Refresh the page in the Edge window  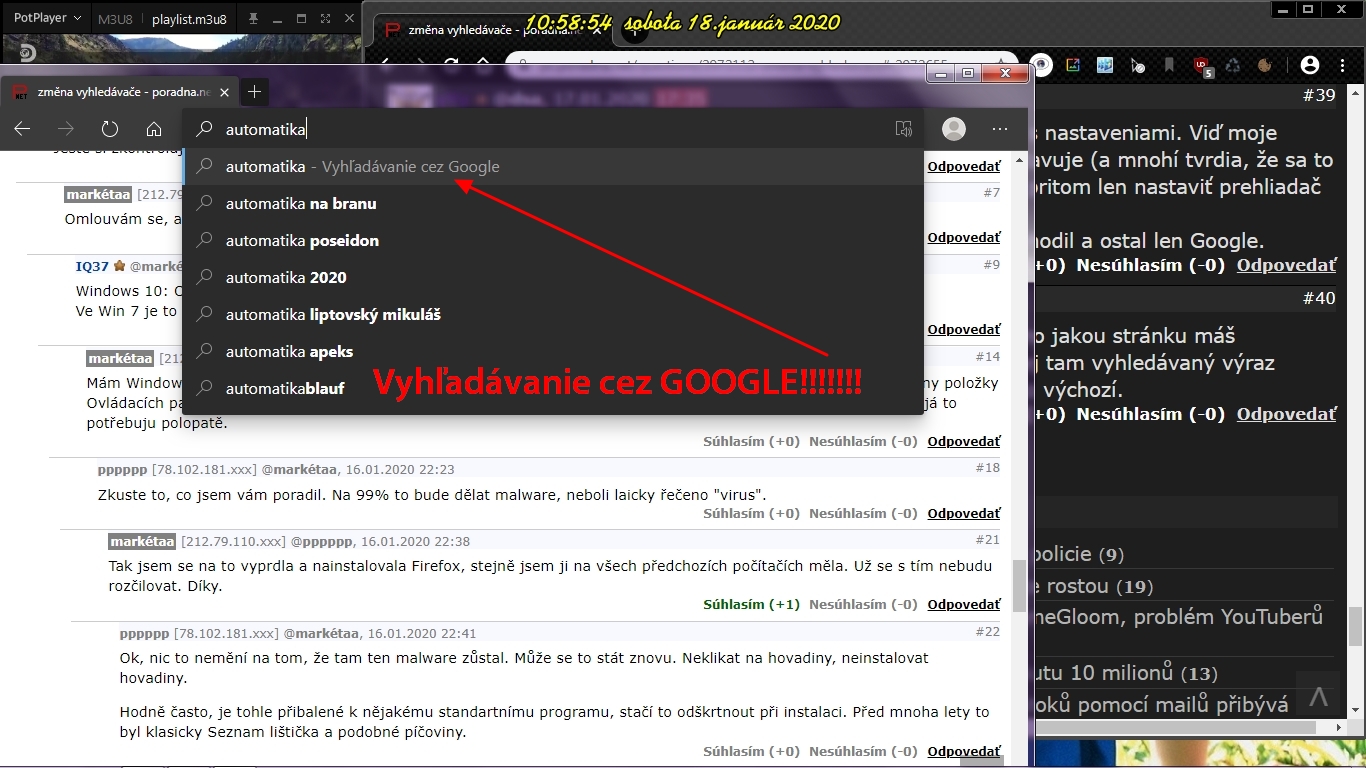point(110,129)
